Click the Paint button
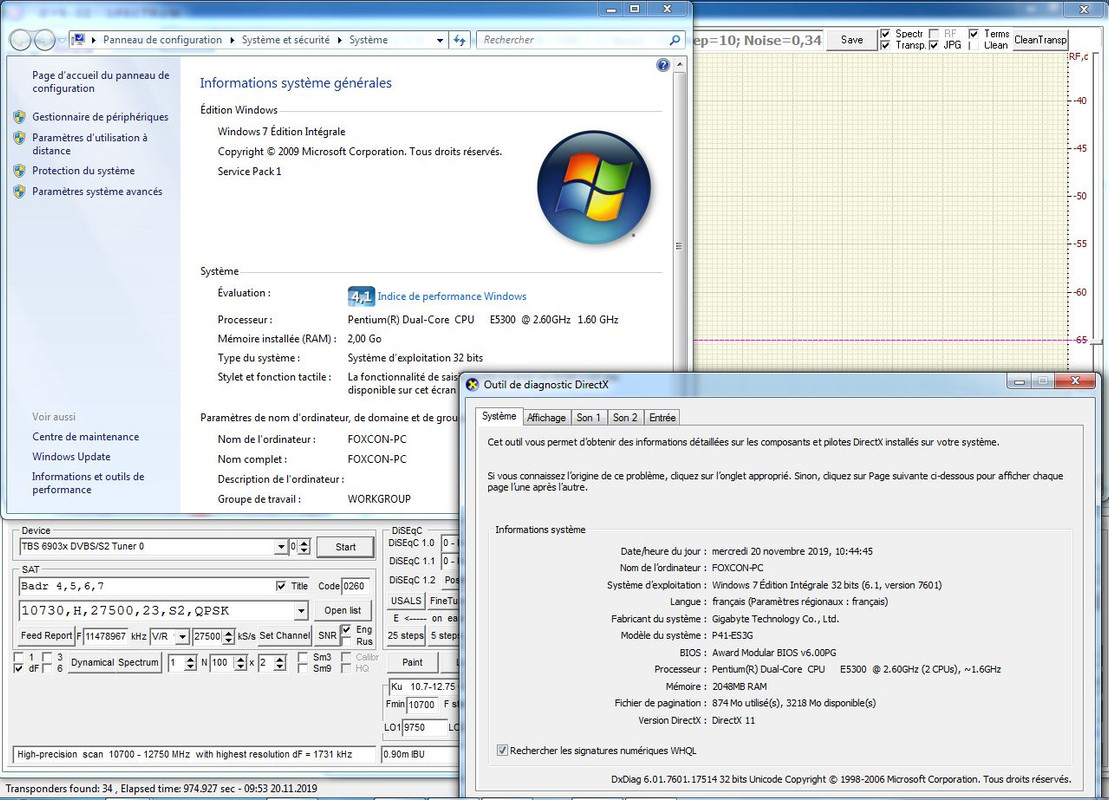Screen dimensions: 1109x800 (412, 663)
